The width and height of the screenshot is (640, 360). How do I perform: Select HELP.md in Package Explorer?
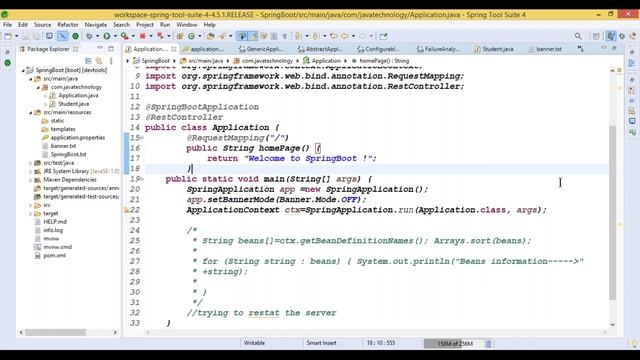(55, 222)
